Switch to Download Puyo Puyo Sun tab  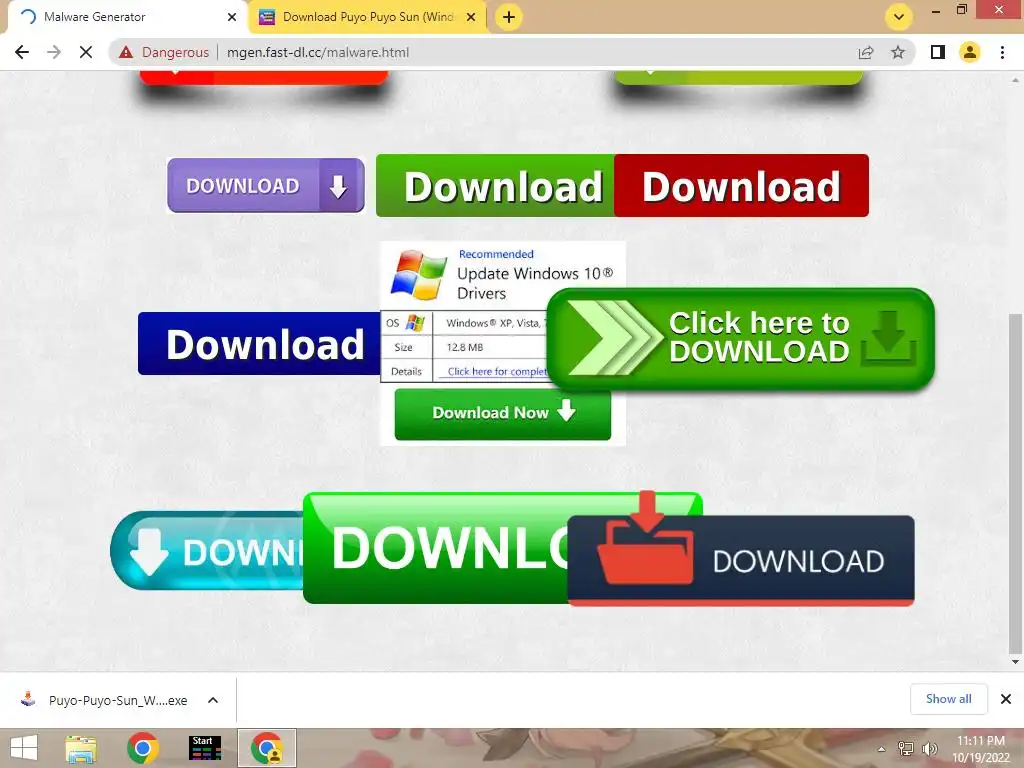tap(368, 17)
